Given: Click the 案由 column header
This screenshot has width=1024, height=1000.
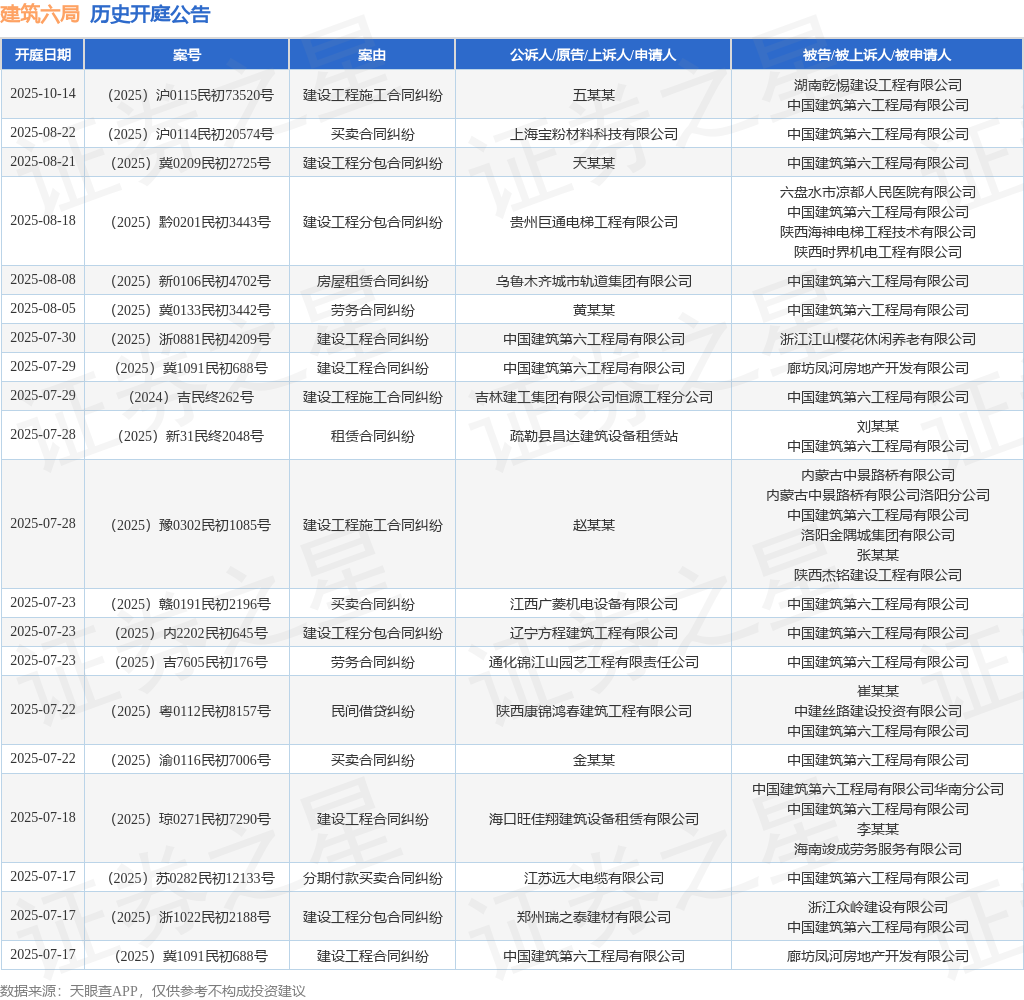Looking at the screenshot, I should 372,55.
